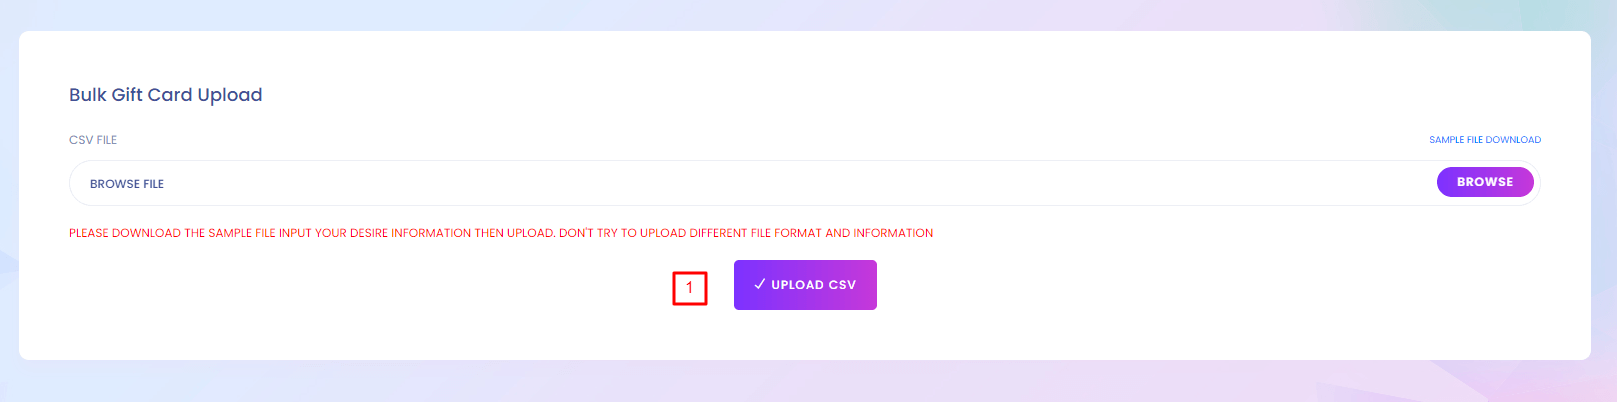1617x402 pixels.
Task: Click the checkmark icon on Upload CSV
Action: click(x=759, y=284)
